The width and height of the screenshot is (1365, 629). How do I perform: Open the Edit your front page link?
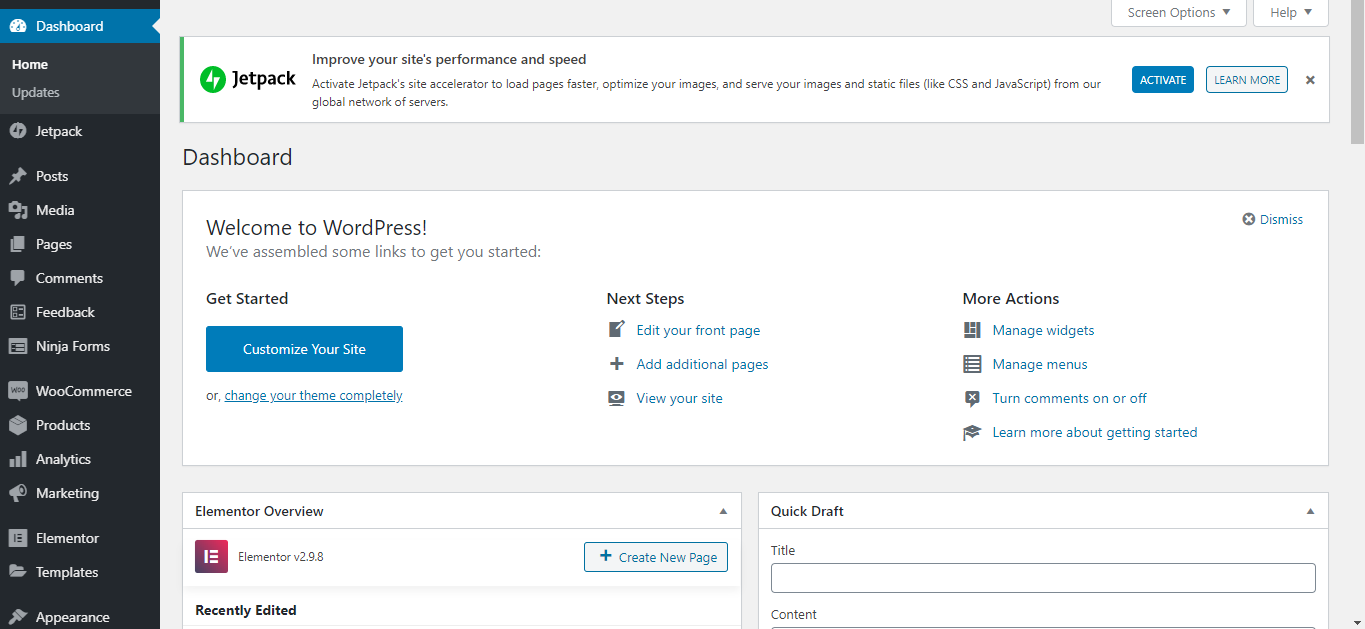click(x=698, y=330)
